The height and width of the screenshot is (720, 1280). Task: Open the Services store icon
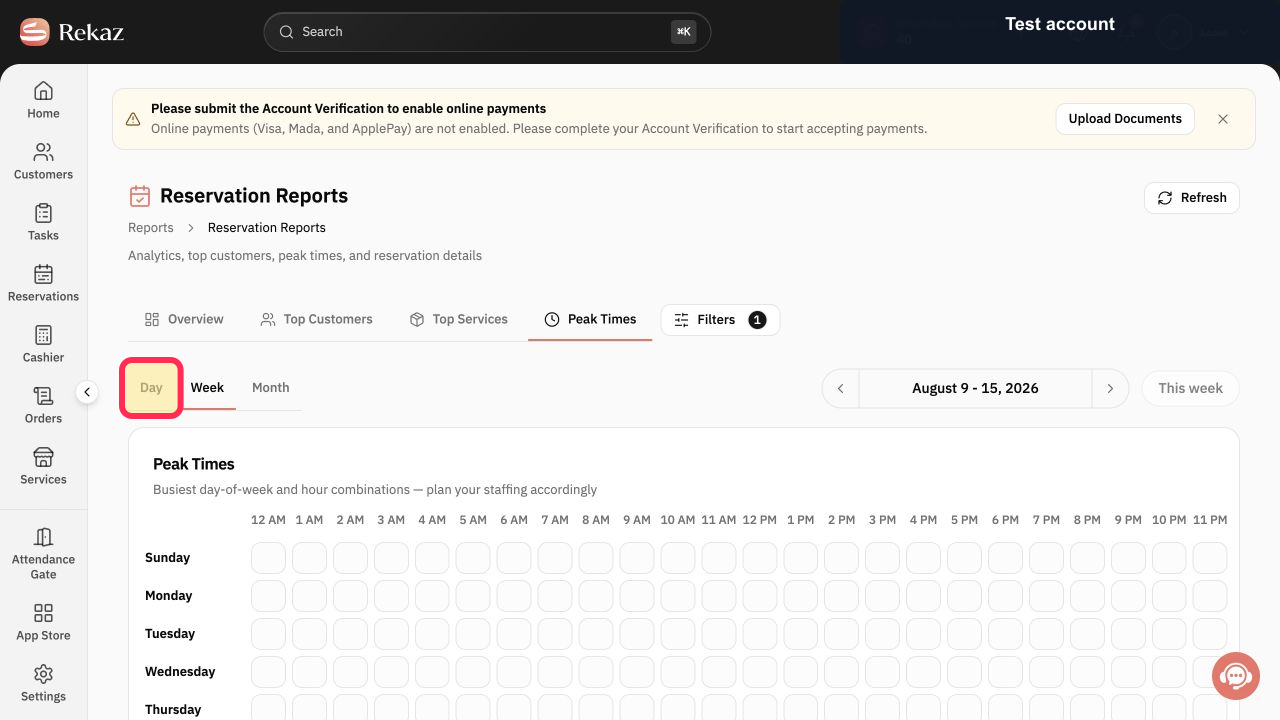(43, 457)
